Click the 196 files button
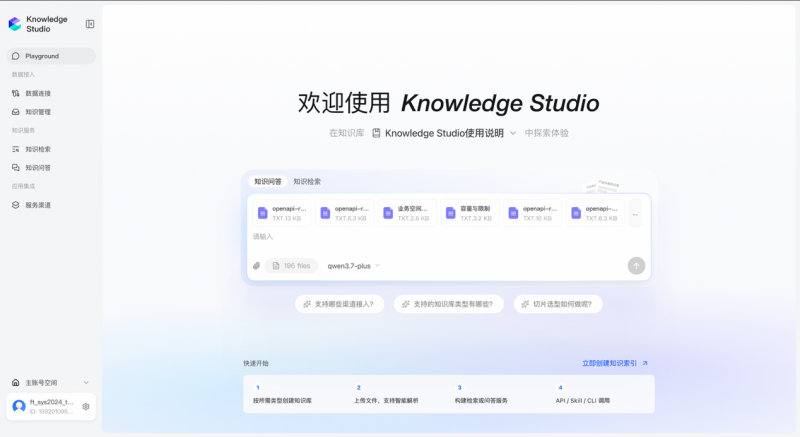The width and height of the screenshot is (800, 437). click(x=291, y=266)
